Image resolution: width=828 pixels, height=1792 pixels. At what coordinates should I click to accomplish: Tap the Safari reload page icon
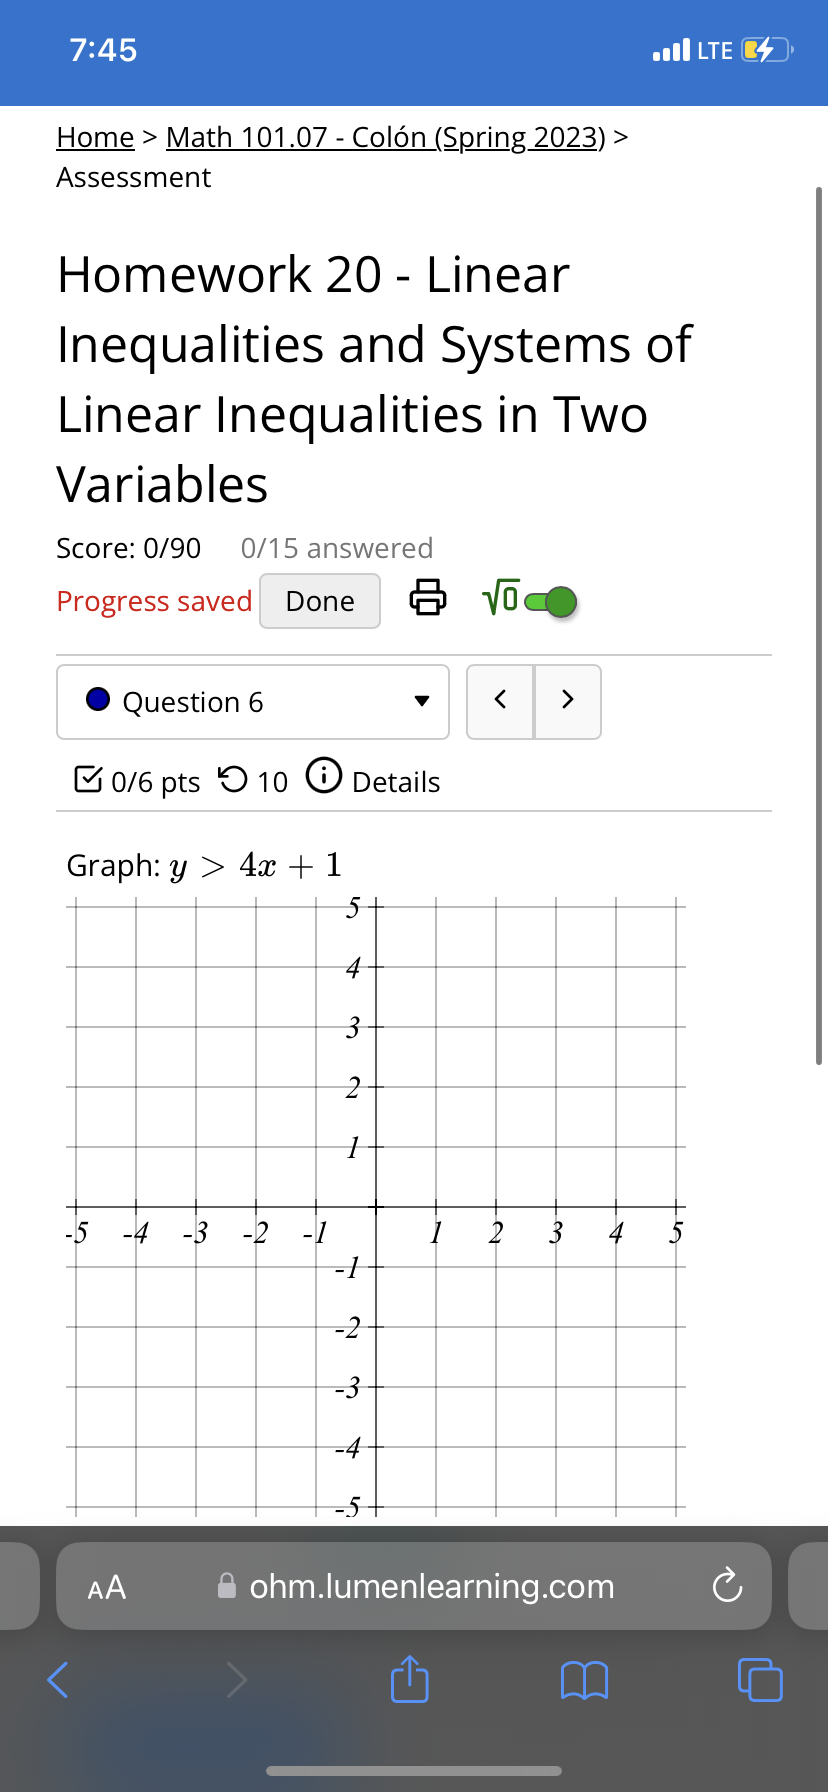click(727, 1586)
